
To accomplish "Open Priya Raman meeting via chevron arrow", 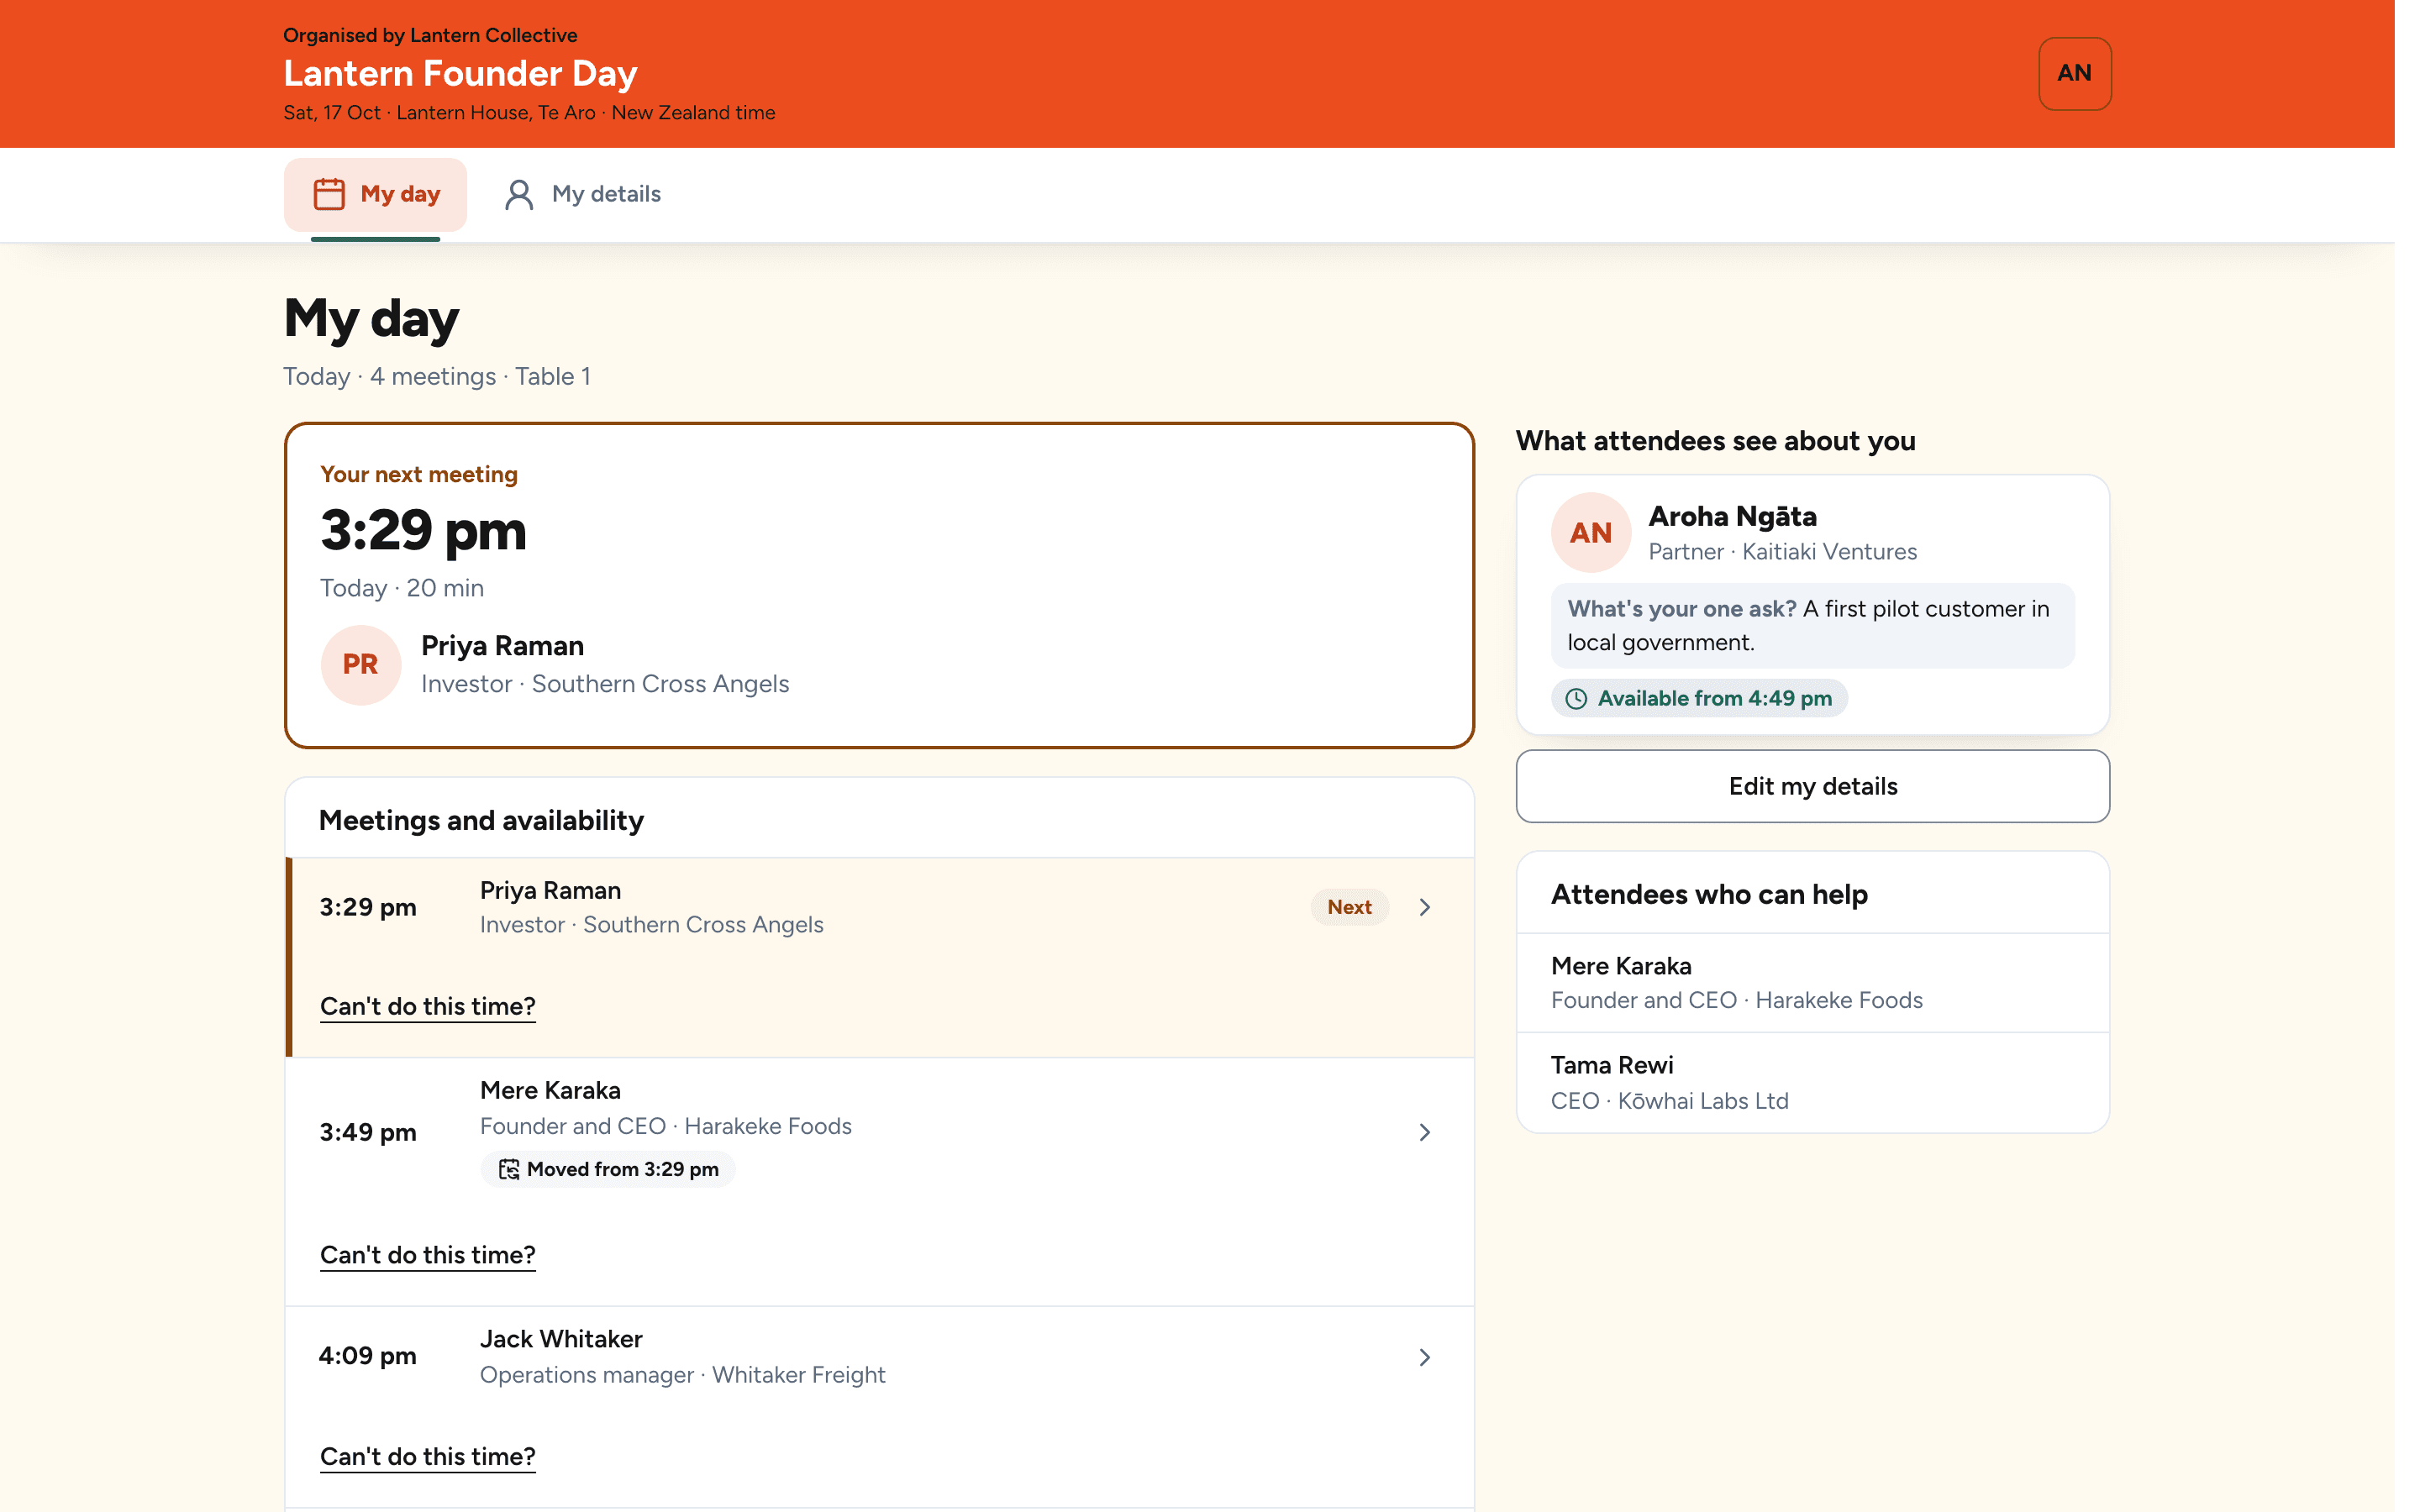I will (1424, 907).
